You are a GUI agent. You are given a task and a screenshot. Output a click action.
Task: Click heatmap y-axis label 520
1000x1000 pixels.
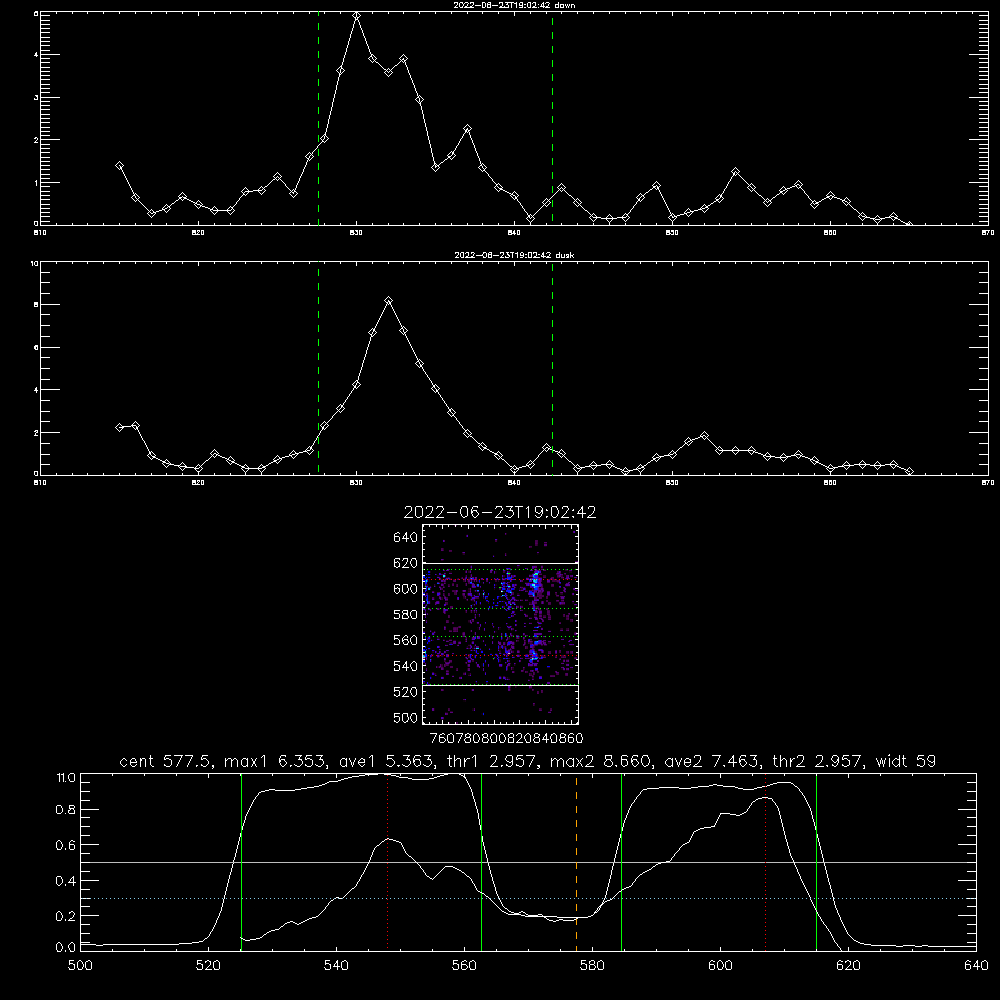tap(406, 692)
